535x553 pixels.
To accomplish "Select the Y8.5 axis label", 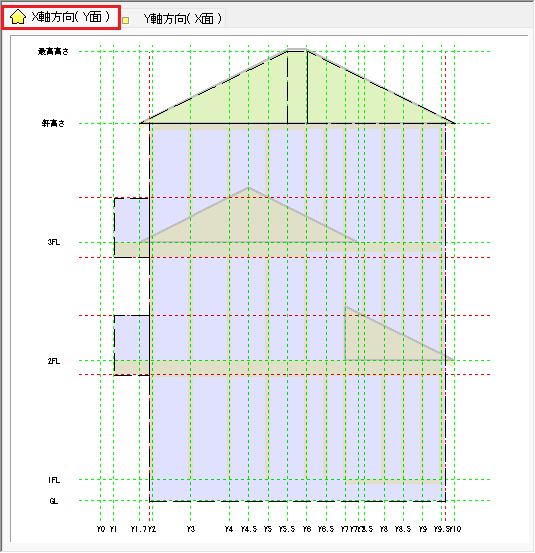I will [x=403, y=529].
